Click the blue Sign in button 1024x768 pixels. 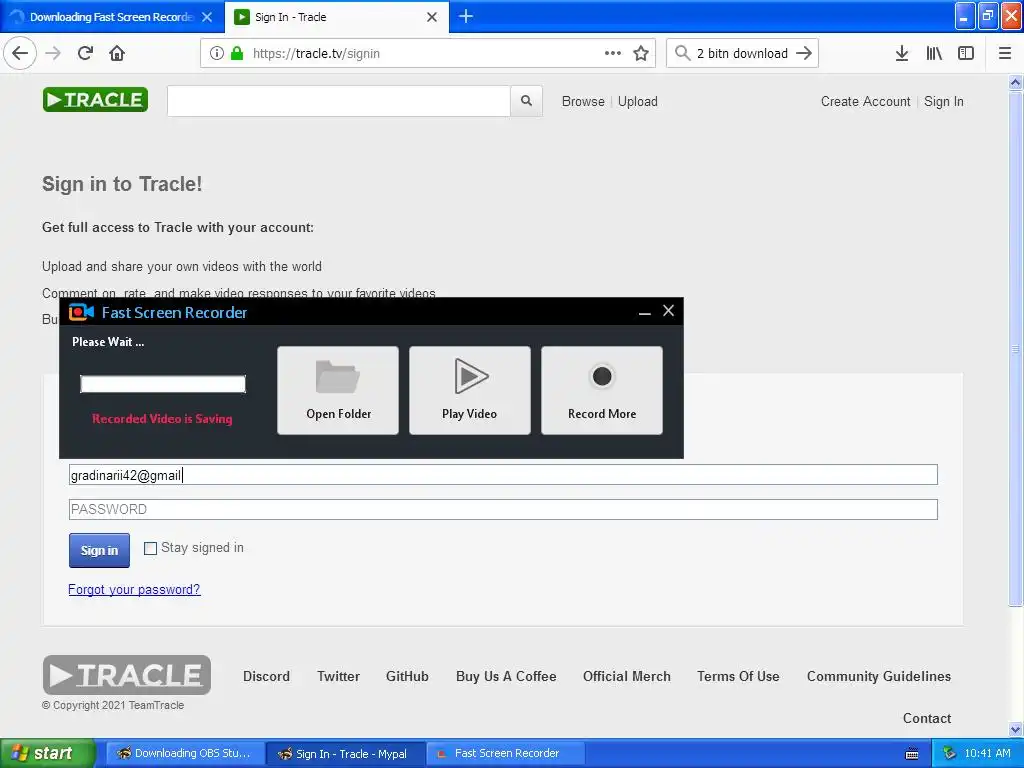click(99, 550)
